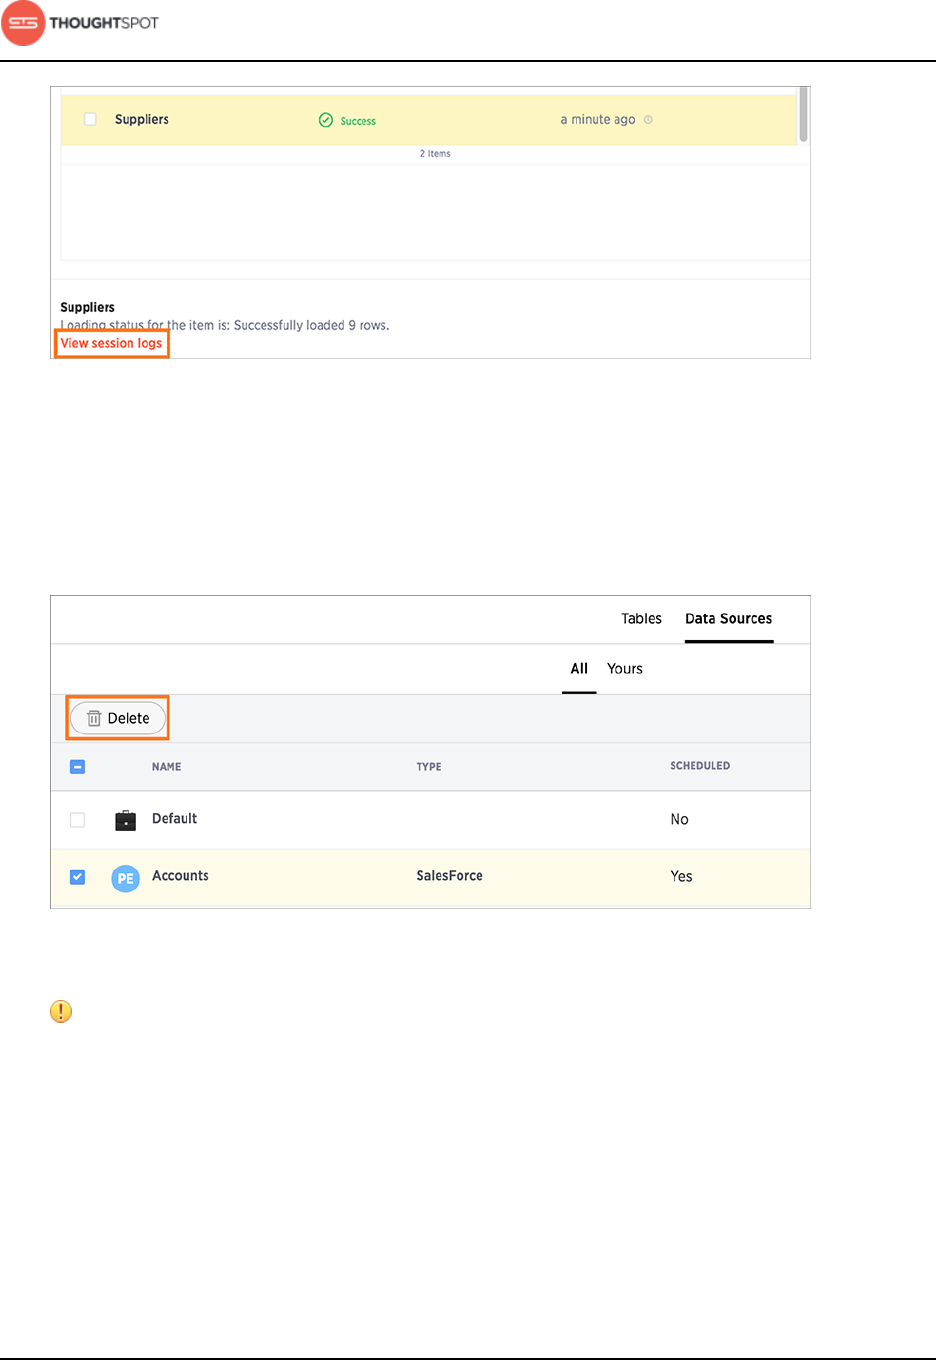Click the vertical scrollbar in the load status list
Viewport: 936px width, 1360px height.
coord(803,114)
